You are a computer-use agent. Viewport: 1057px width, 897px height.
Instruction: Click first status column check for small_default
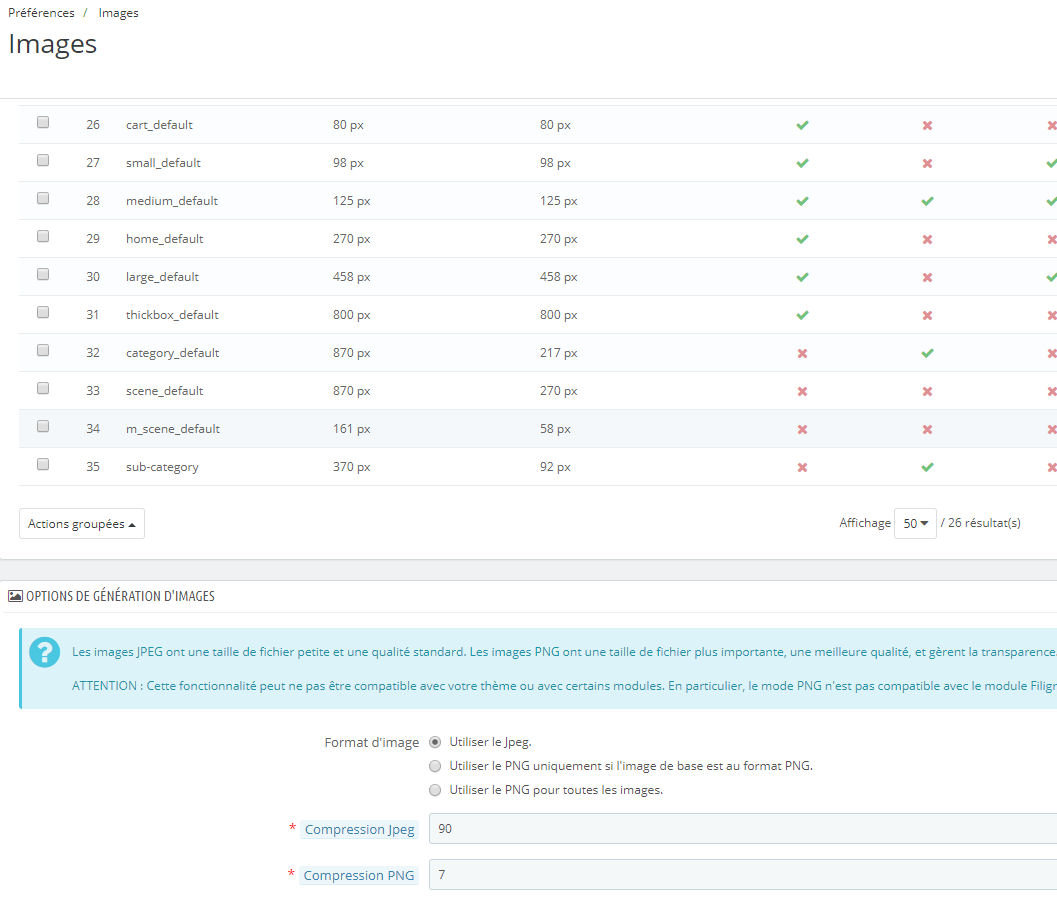(802, 163)
